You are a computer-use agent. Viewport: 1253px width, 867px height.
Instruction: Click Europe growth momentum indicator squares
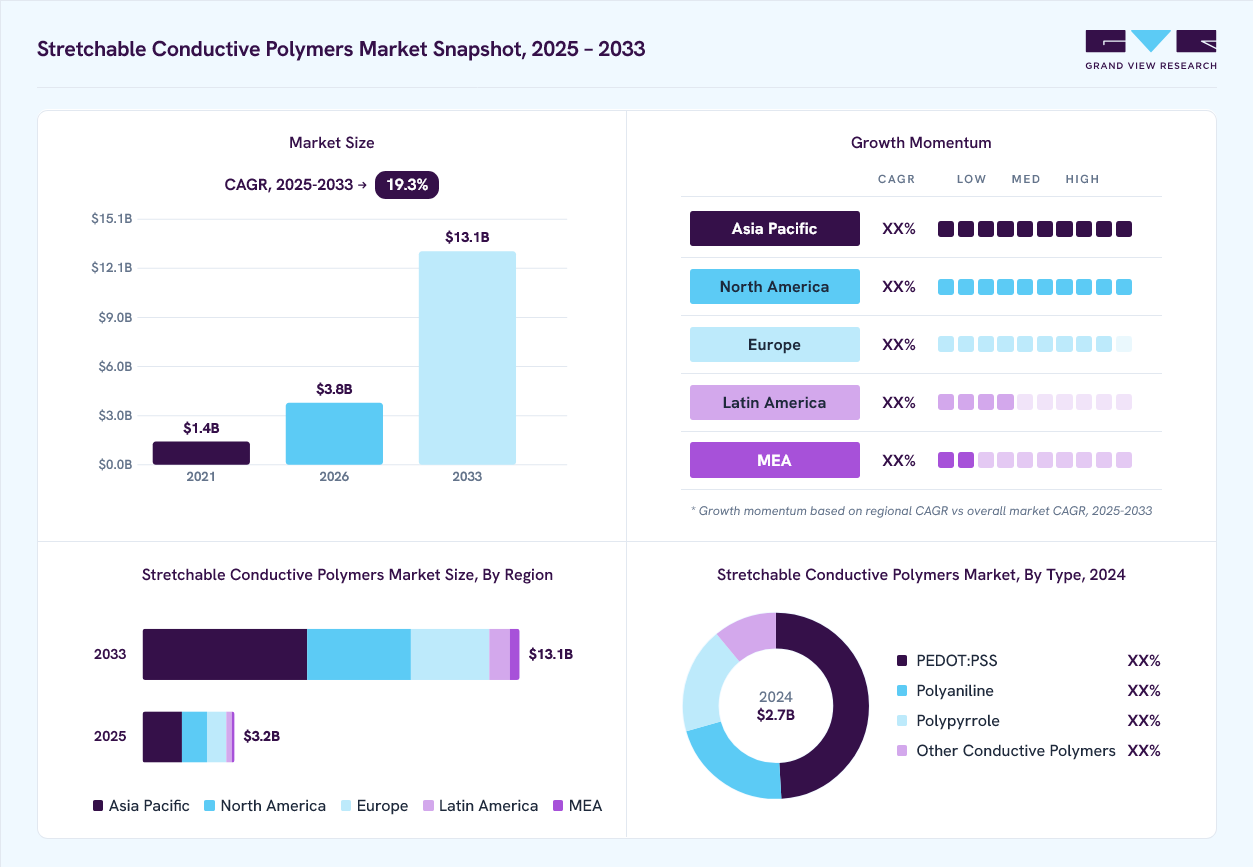click(1035, 344)
